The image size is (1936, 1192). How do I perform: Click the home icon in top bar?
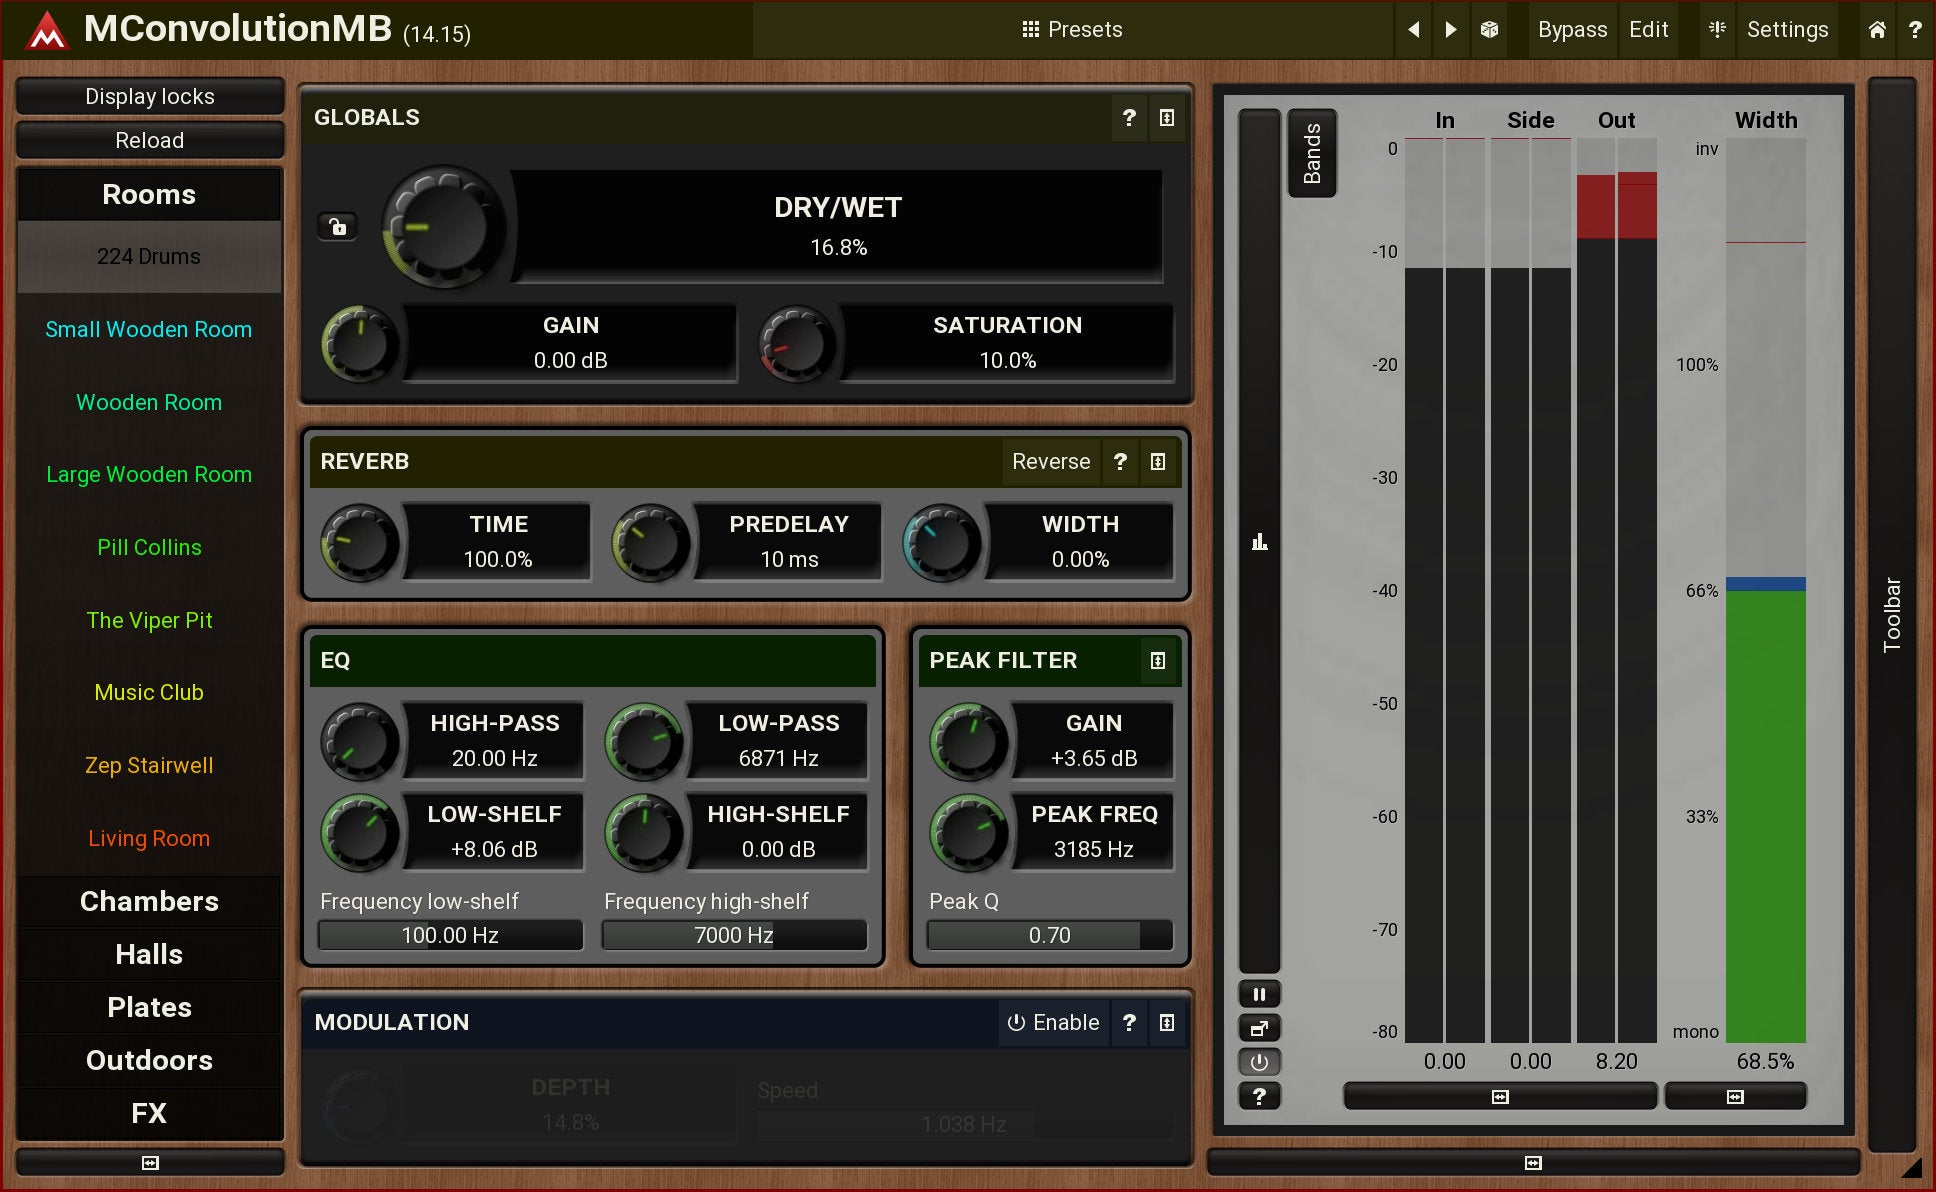[1877, 29]
